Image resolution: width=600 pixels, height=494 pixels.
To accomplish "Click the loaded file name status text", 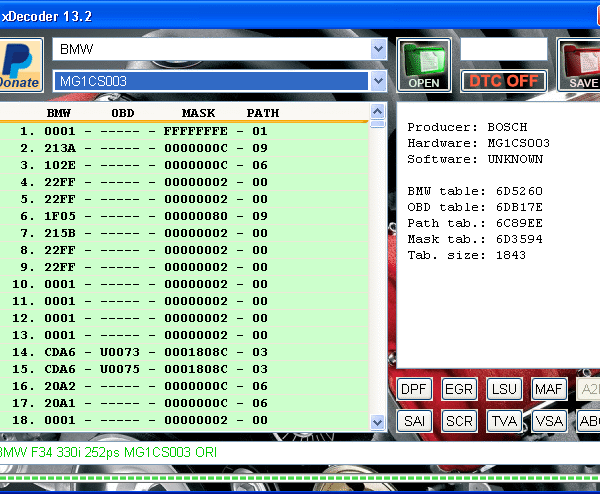I will coord(108,452).
